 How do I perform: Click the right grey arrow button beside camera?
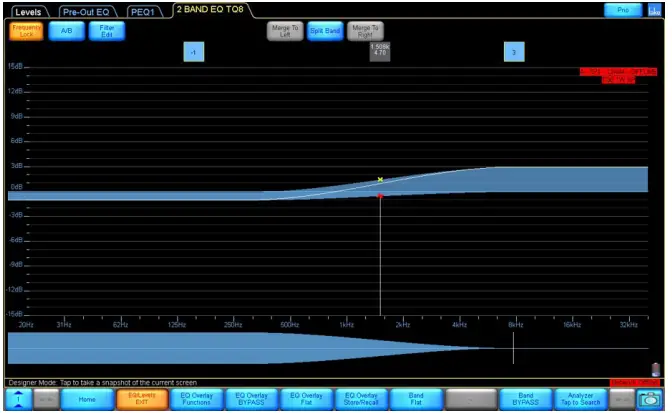622,400
